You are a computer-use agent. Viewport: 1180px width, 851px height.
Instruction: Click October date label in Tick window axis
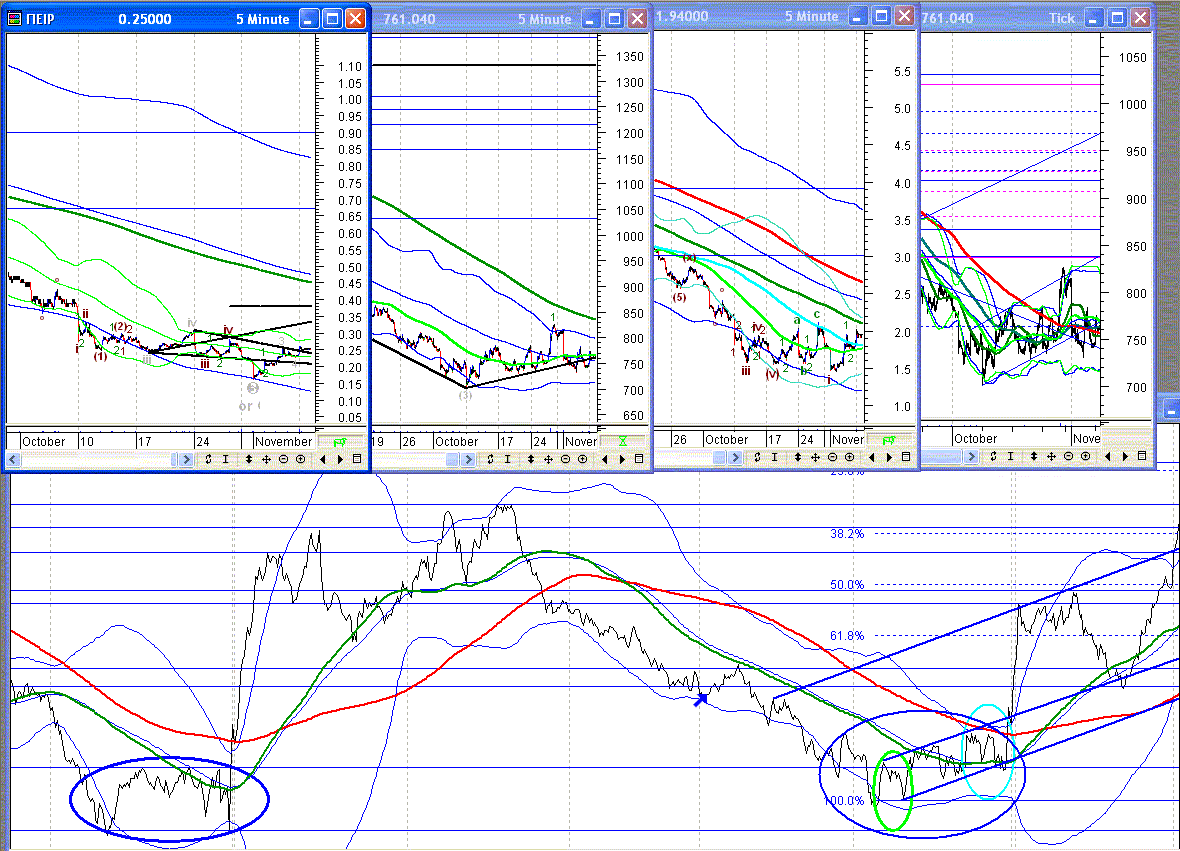tap(975, 439)
